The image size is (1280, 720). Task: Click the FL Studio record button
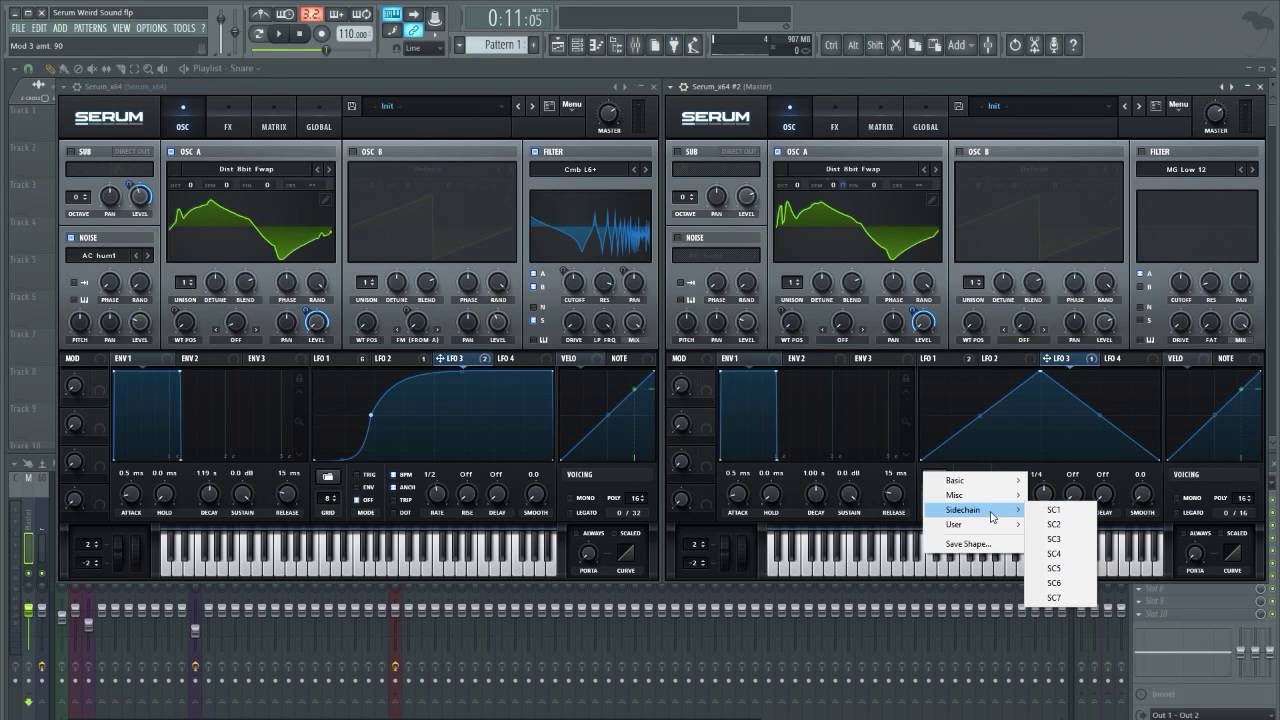point(322,34)
